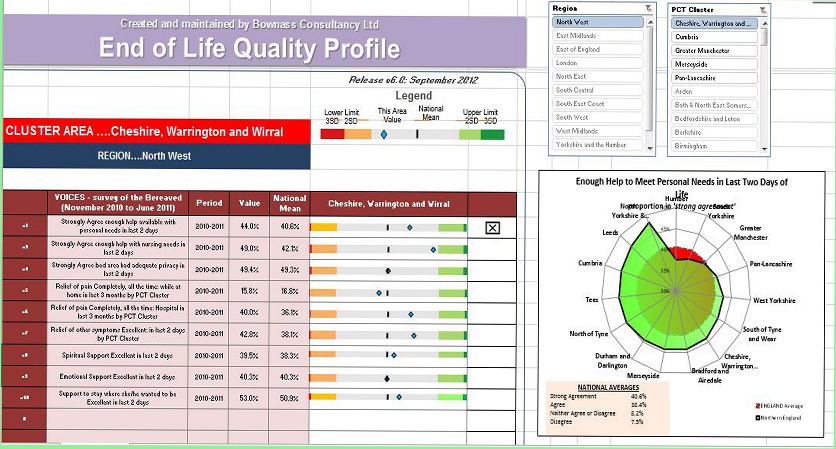Click the blue diamond marker in legend
836x449 pixels.
point(384,134)
